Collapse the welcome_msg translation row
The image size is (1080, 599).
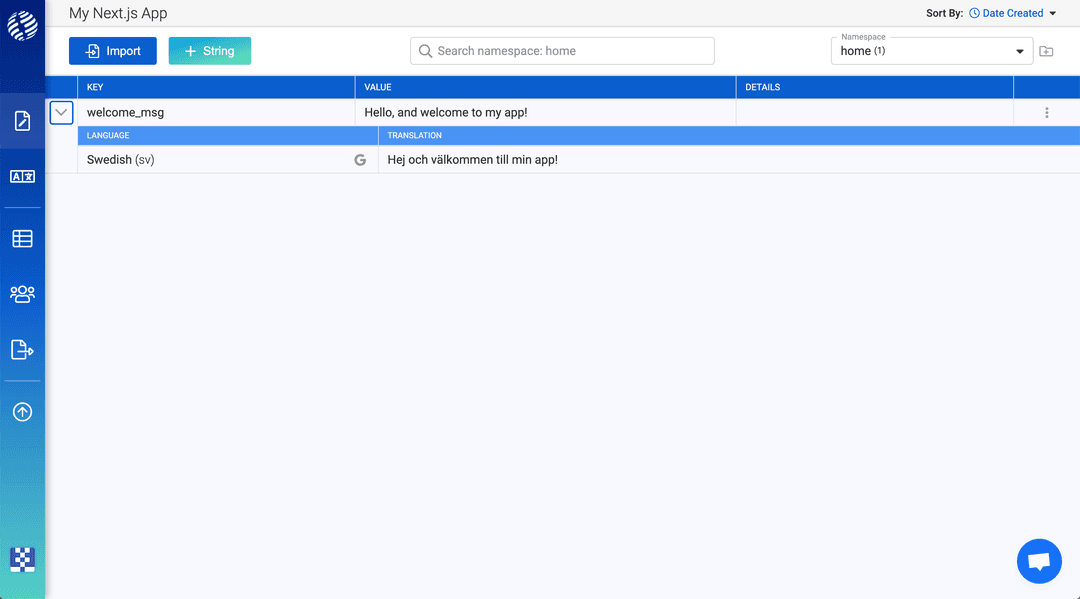tap(61, 112)
